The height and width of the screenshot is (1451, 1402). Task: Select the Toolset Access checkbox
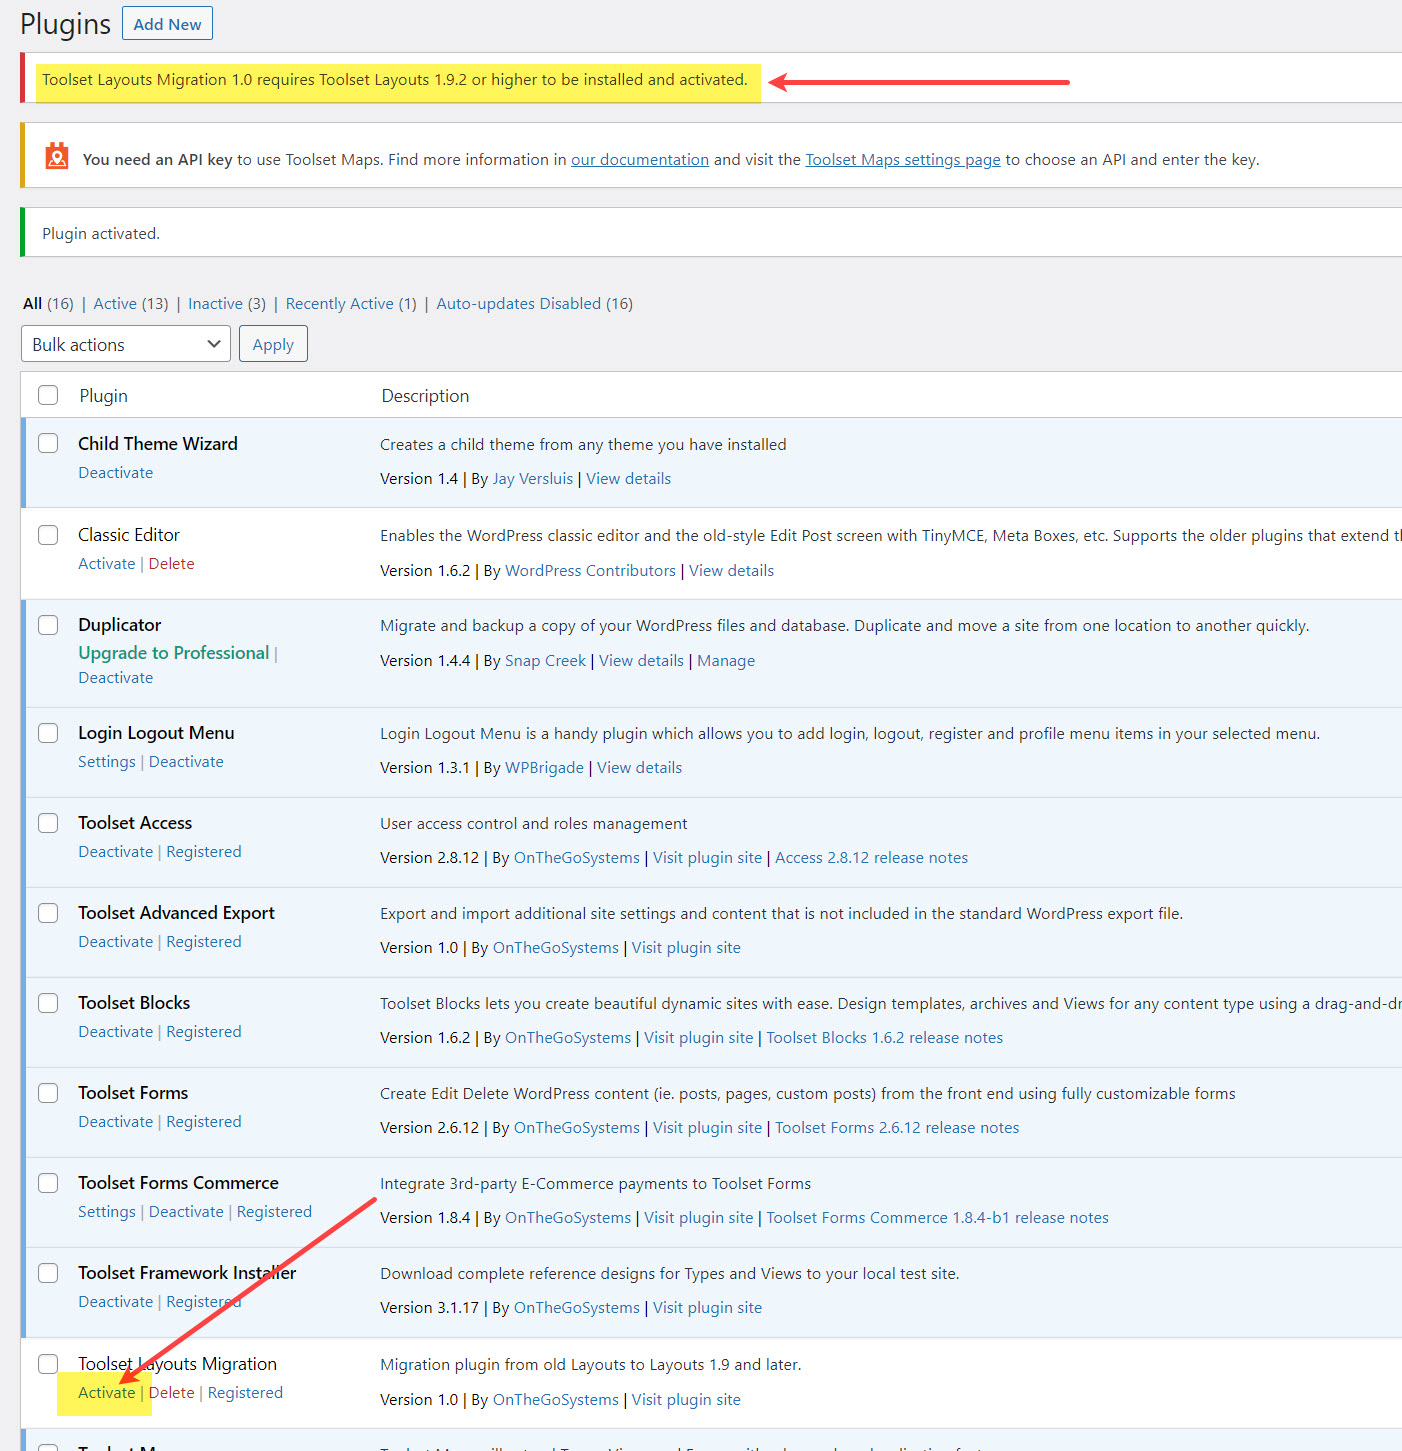48,823
